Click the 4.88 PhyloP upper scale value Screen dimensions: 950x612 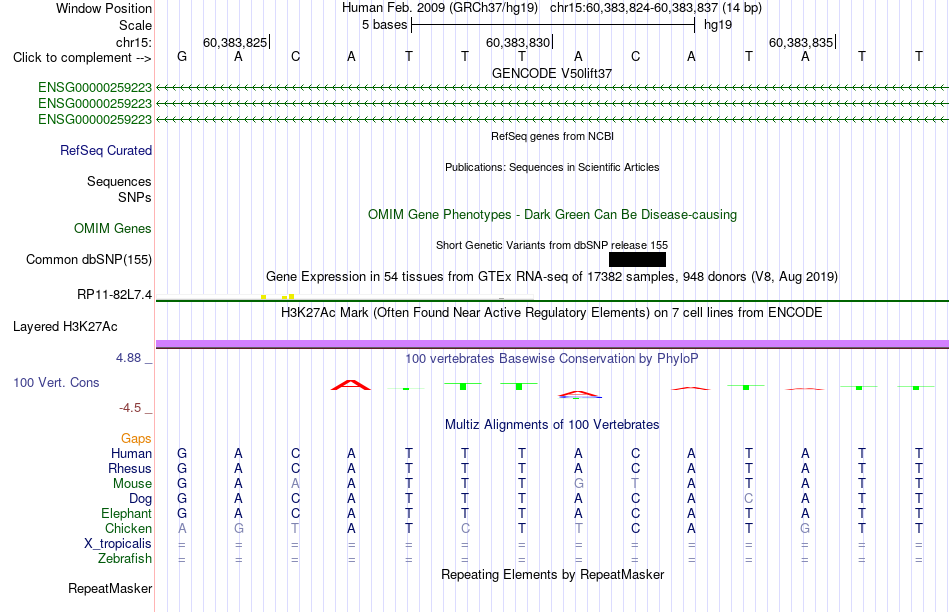[x=128, y=358]
